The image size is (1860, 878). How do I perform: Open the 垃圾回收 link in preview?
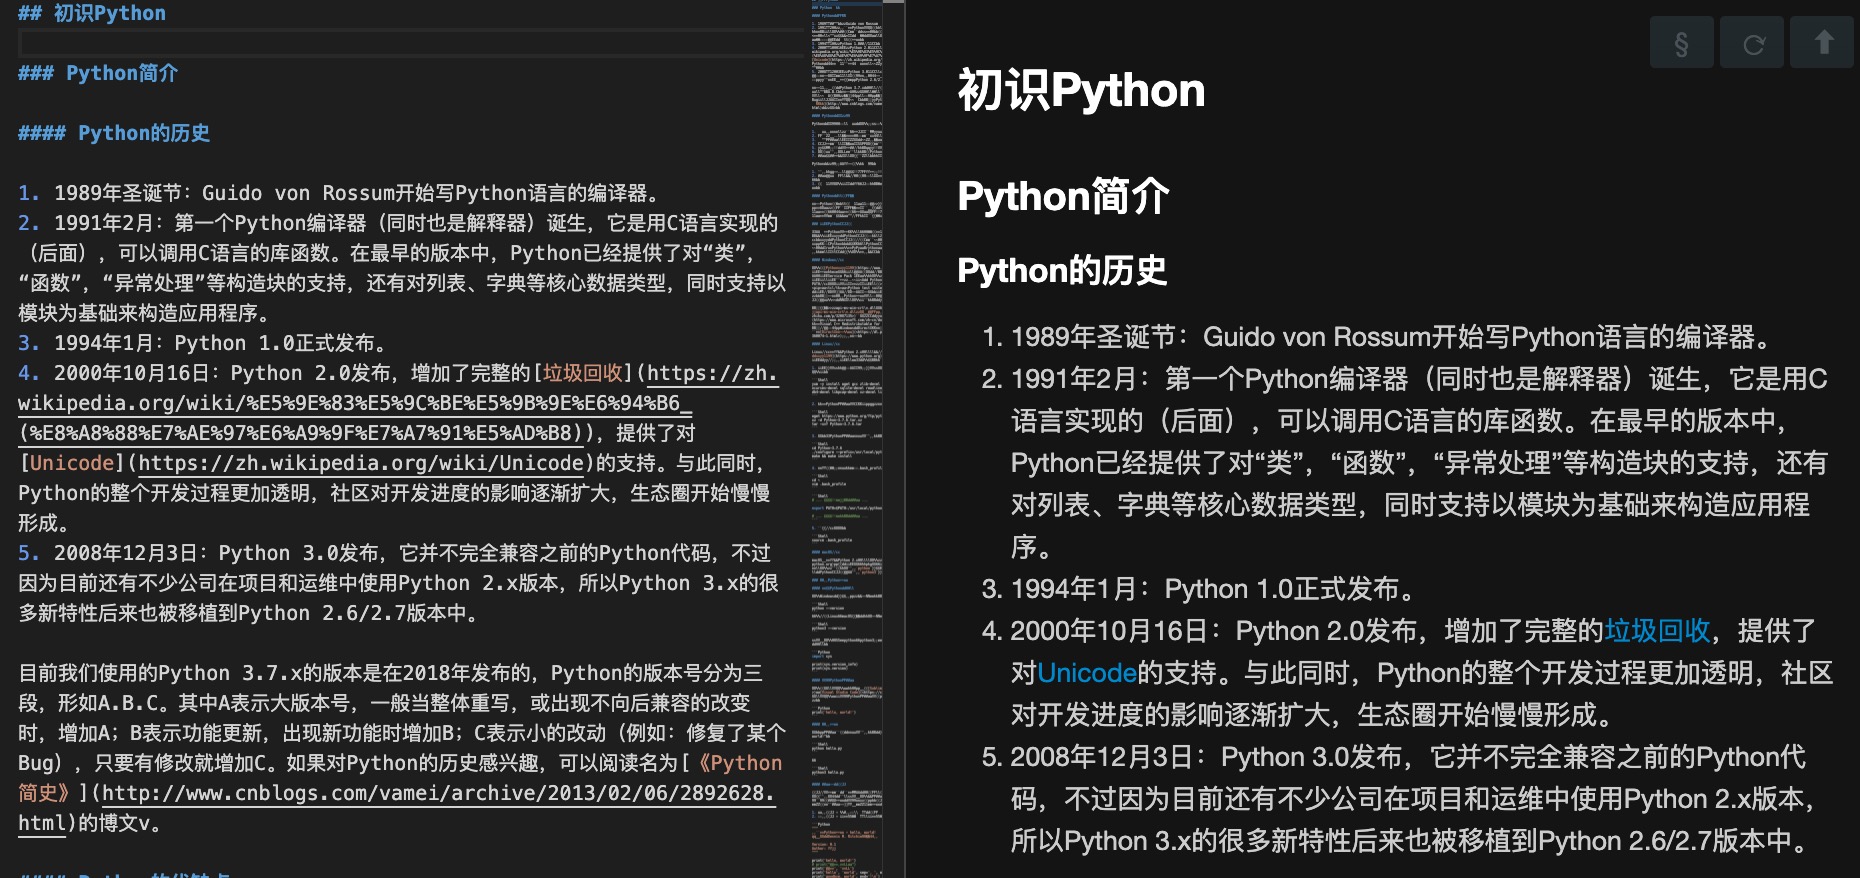[1657, 631]
